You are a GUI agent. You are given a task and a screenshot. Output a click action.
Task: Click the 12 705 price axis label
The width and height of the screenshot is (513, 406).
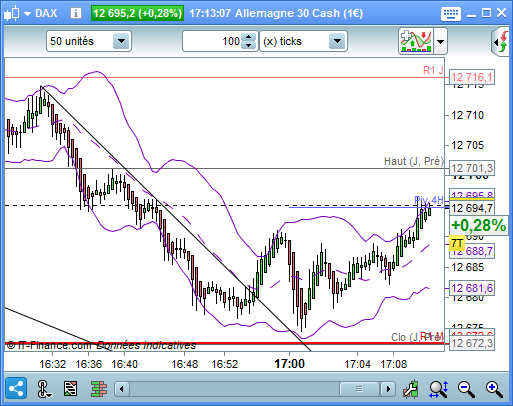point(467,145)
